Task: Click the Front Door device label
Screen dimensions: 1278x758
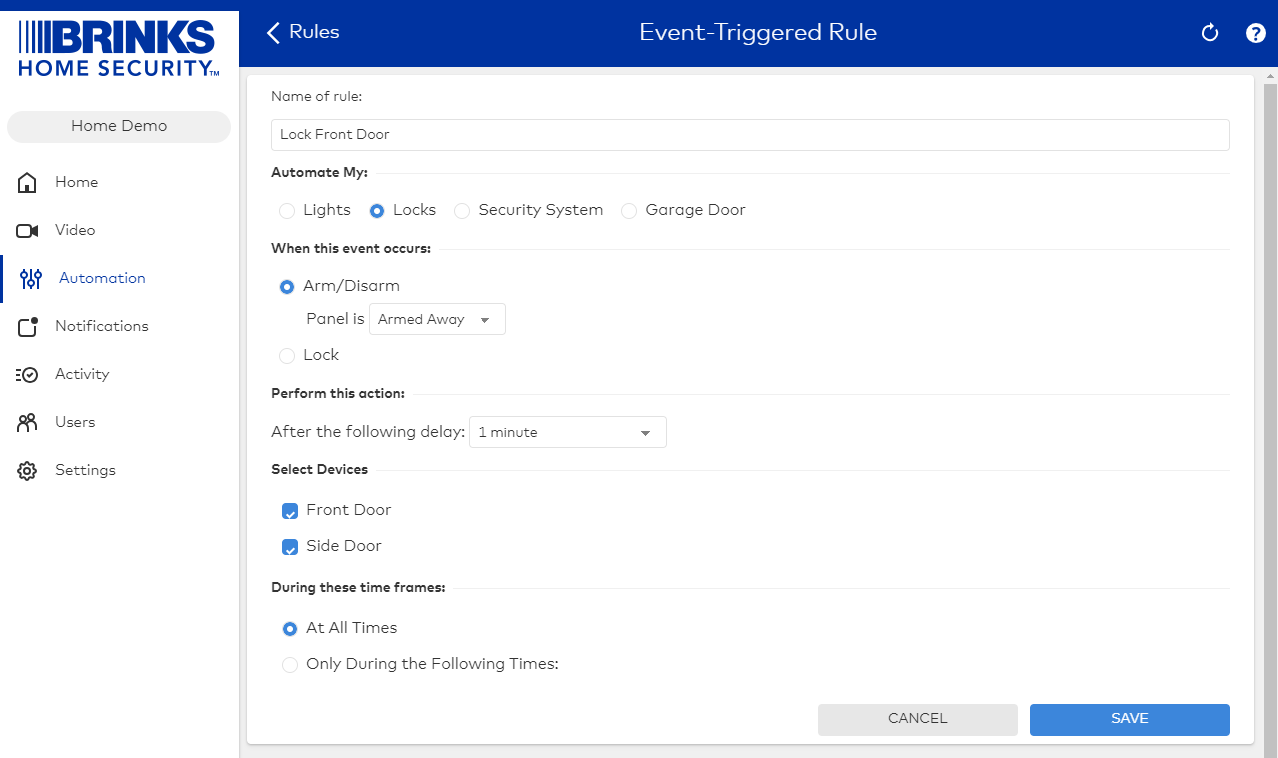Action: click(x=349, y=510)
